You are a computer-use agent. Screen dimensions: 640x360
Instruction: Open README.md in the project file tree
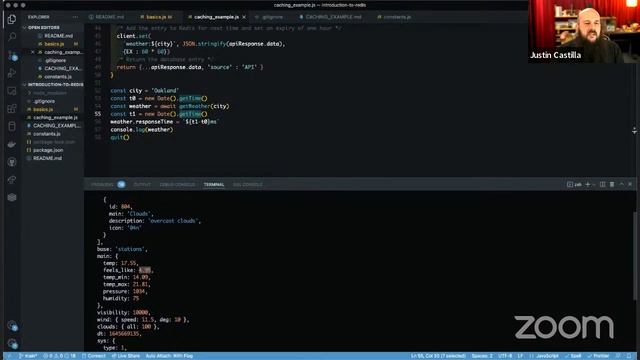pos(47,158)
